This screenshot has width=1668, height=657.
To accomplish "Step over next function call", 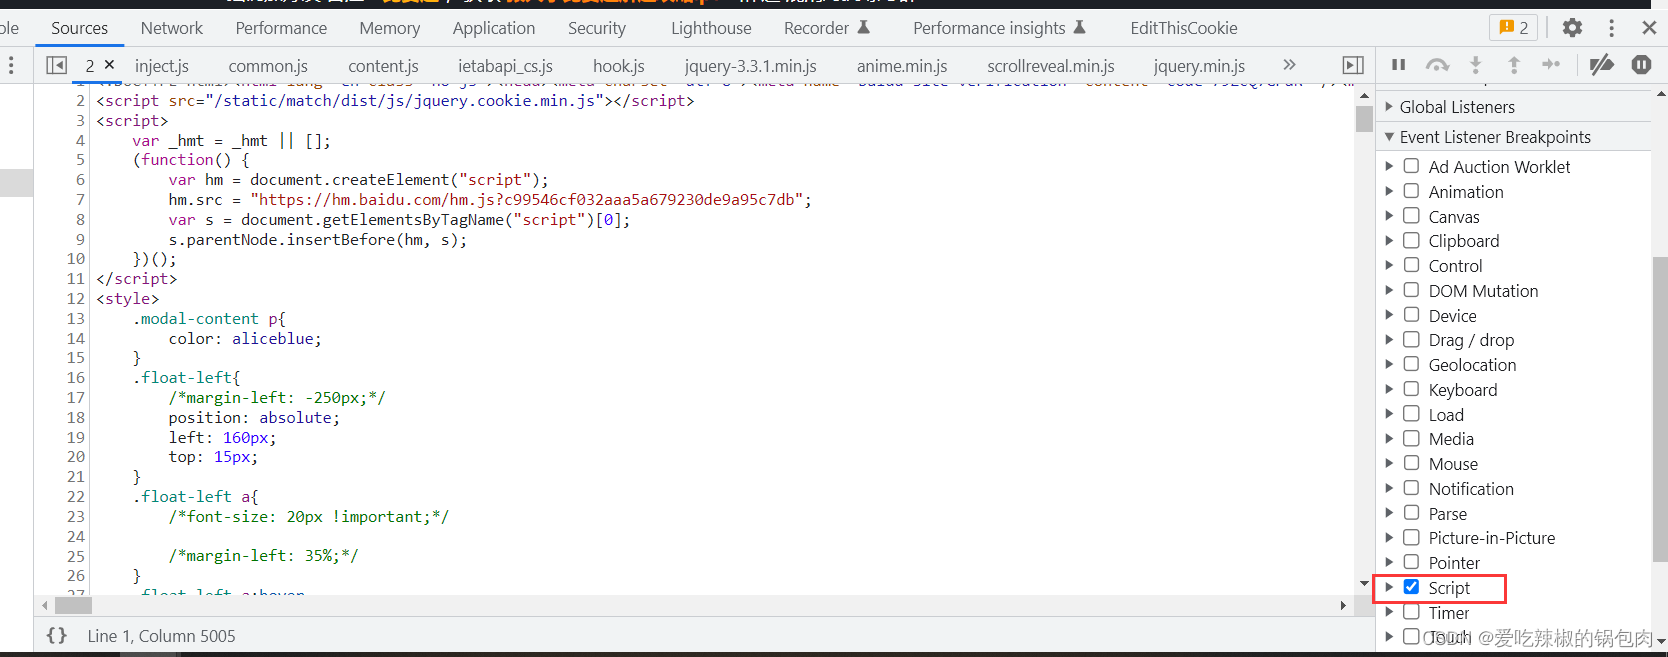I will [x=1437, y=65].
